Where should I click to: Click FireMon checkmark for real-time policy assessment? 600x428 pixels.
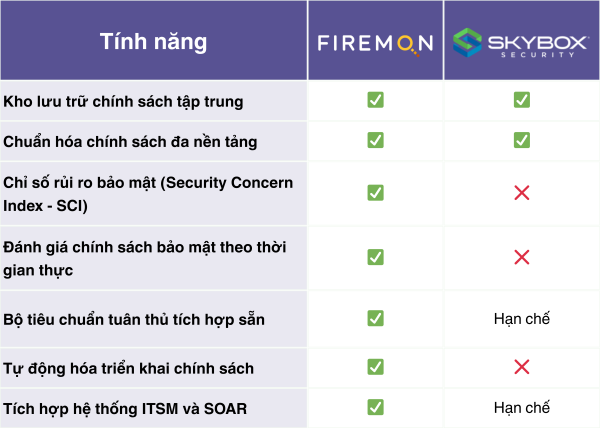pyautogui.click(x=375, y=257)
